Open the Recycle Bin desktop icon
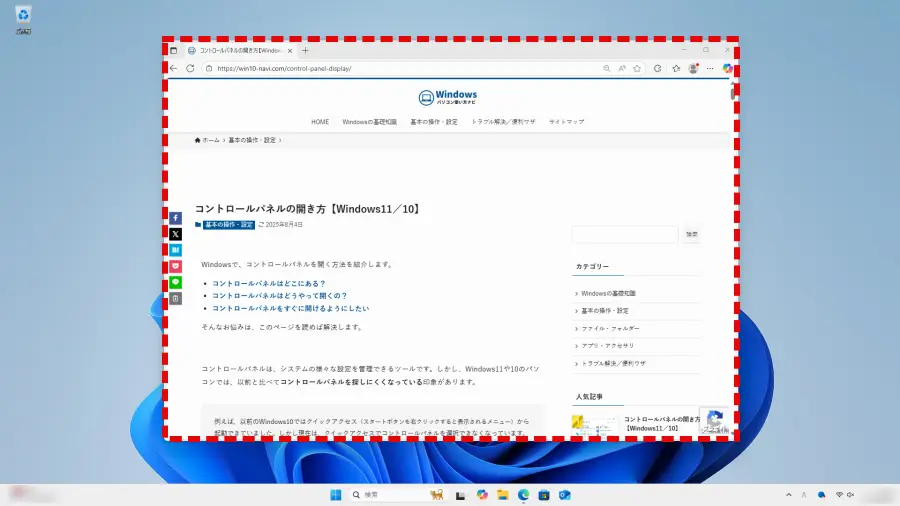900x506 pixels. [23, 19]
